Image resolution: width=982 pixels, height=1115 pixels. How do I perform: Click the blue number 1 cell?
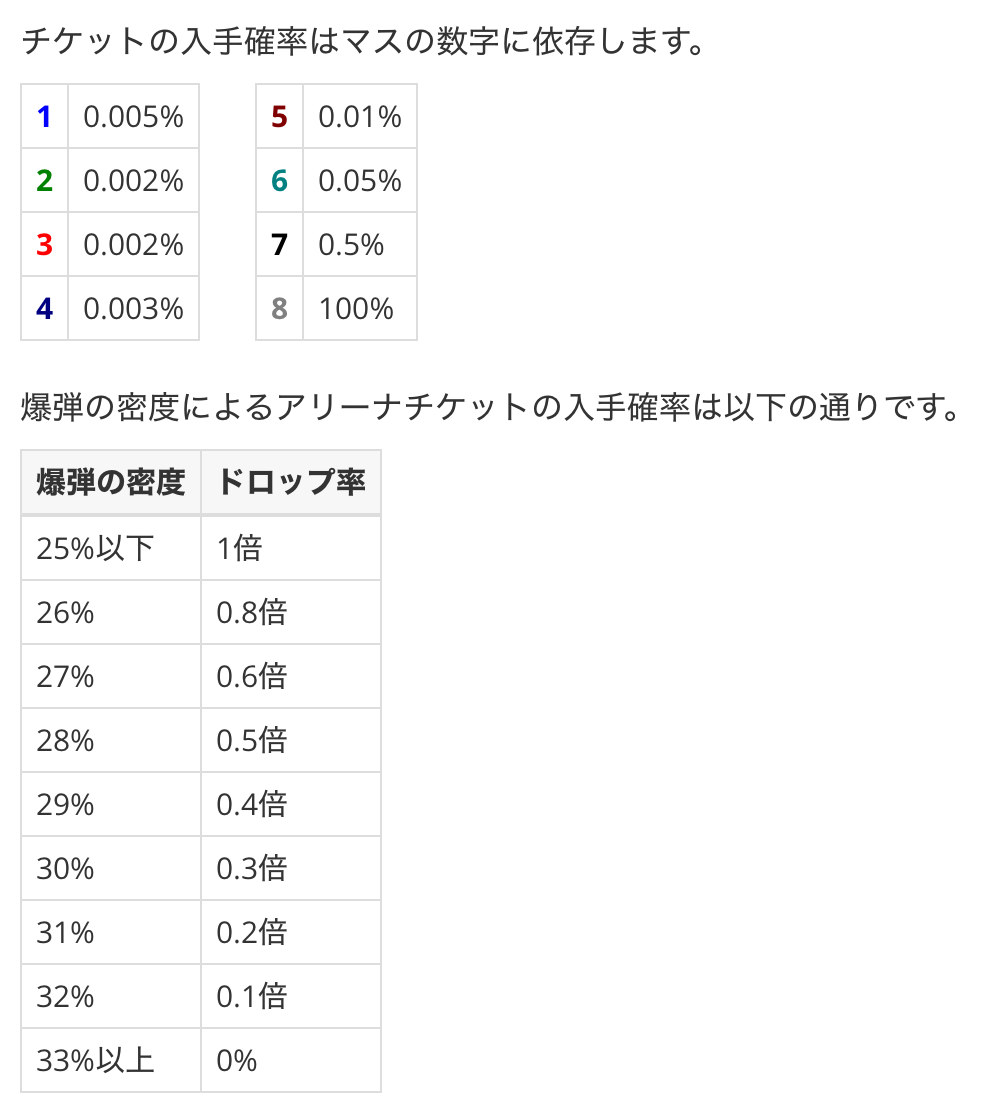(44, 117)
